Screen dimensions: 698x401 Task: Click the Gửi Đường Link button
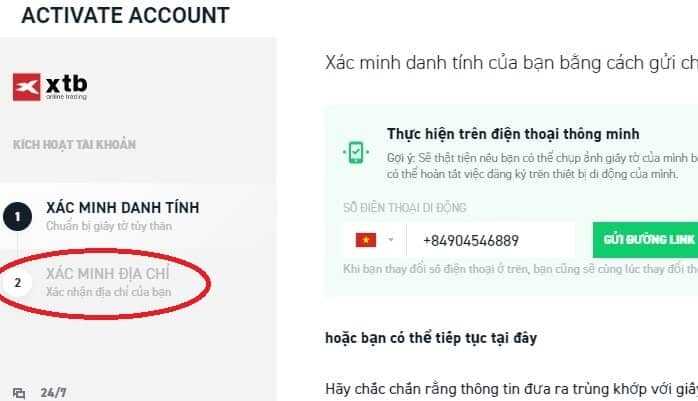[x=645, y=240]
